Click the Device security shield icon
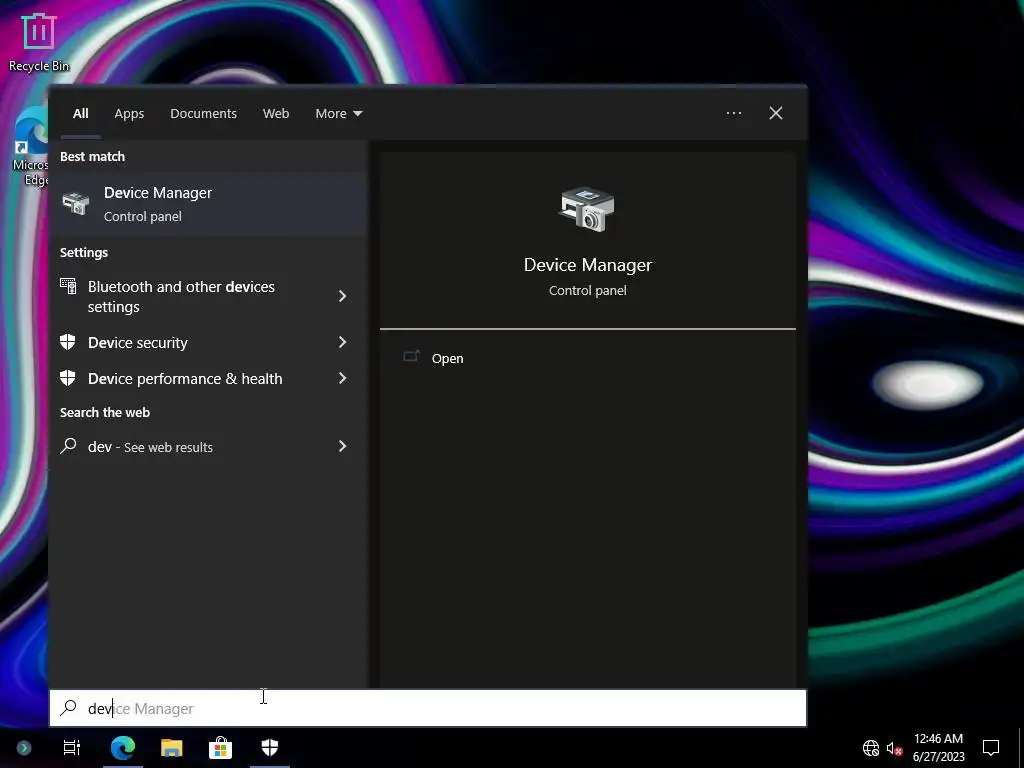The width and height of the screenshot is (1024, 768). pos(68,342)
